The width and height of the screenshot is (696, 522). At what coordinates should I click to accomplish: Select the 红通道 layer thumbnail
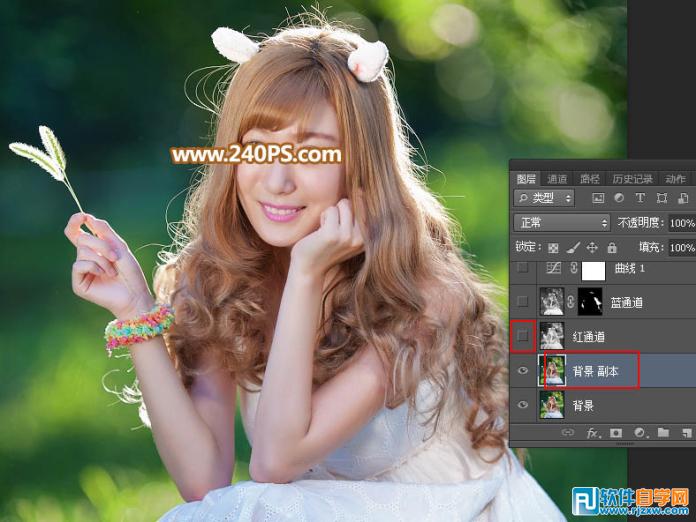coord(552,336)
